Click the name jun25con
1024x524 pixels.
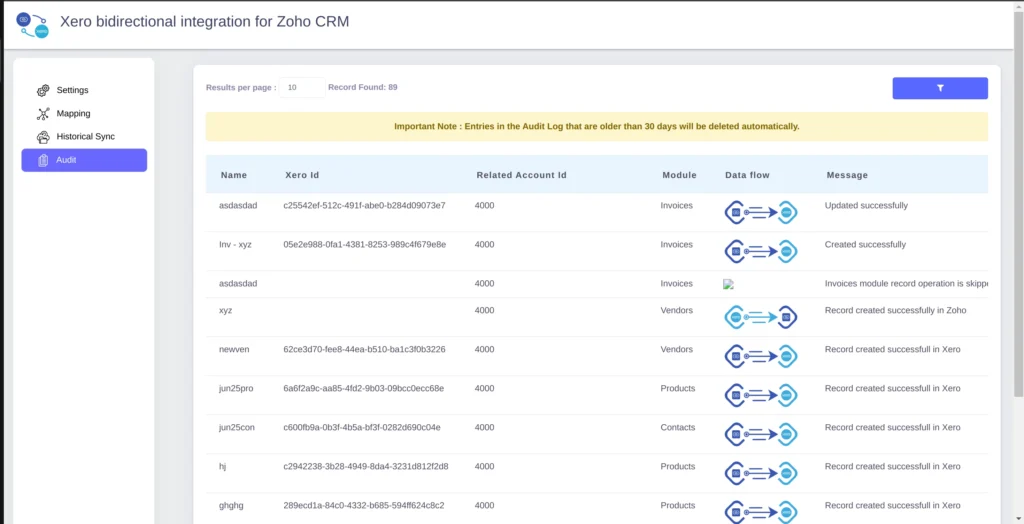tap(236, 428)
